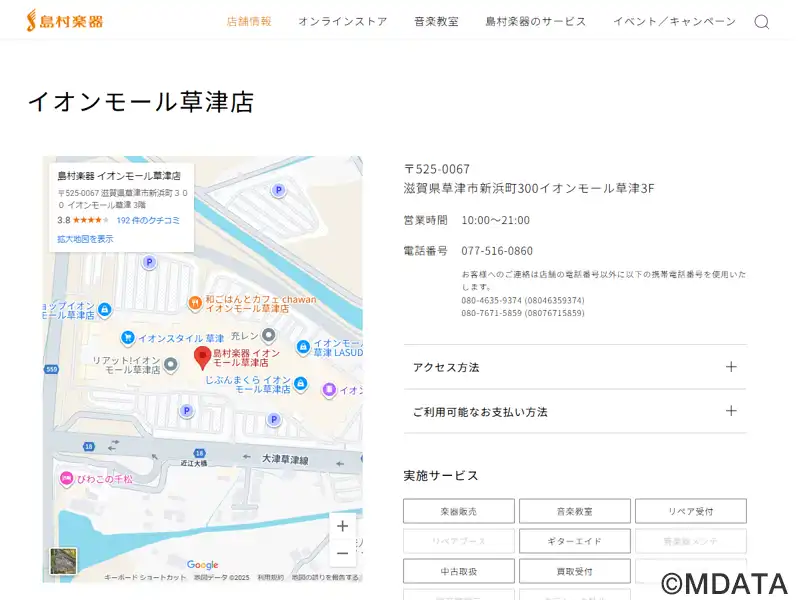The width and height of the screenshot is (800, 600).
Task: Click the 買取受付 service button
Action: pos(574,571)
